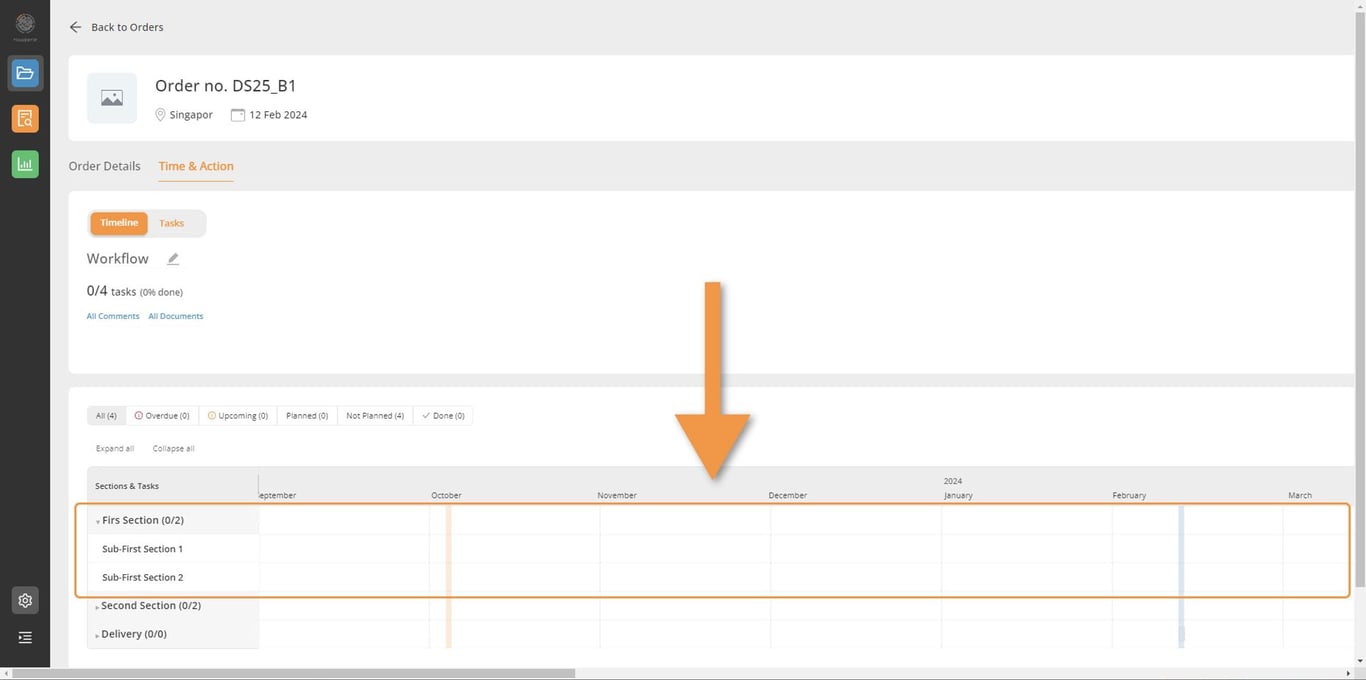The height and width of the screenshot is (680, 1366).
Task: Click the order image placeholder thumbnail
Action: (112, 98)
